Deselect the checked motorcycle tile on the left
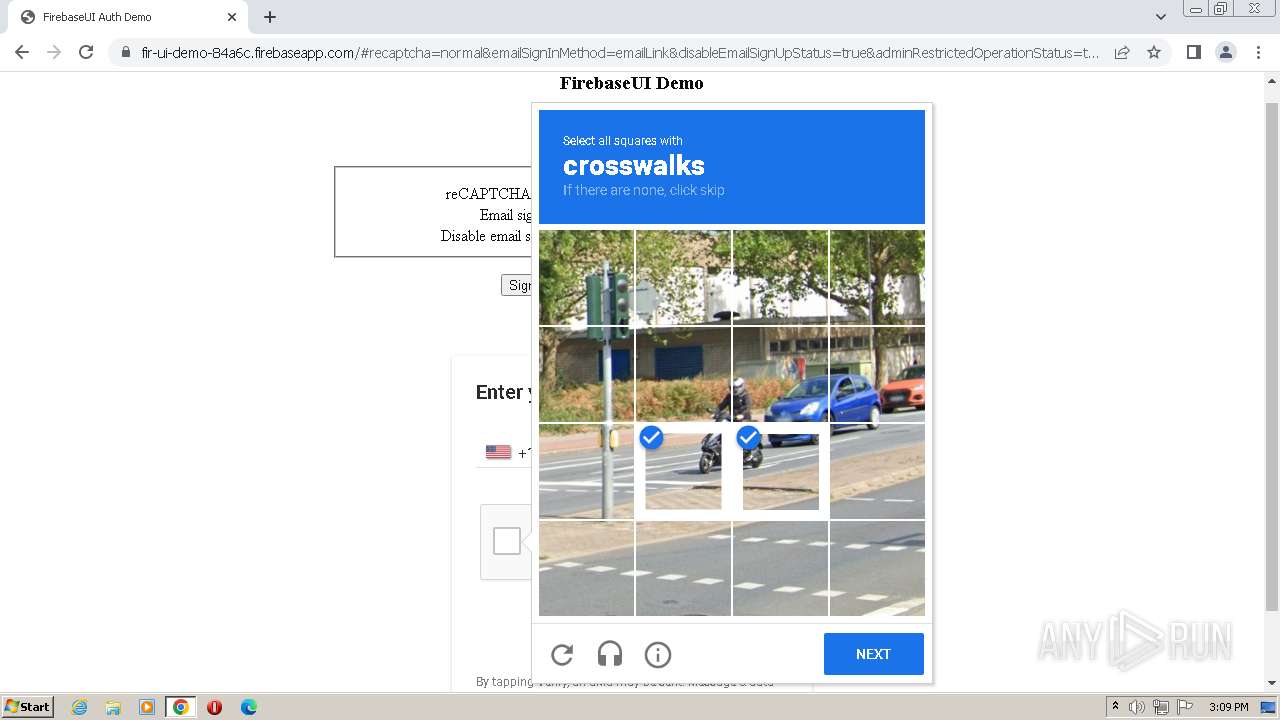Image resolution: width=1280 pixels, height=720 pixels. pyautogui.click(x=683, y=471)
